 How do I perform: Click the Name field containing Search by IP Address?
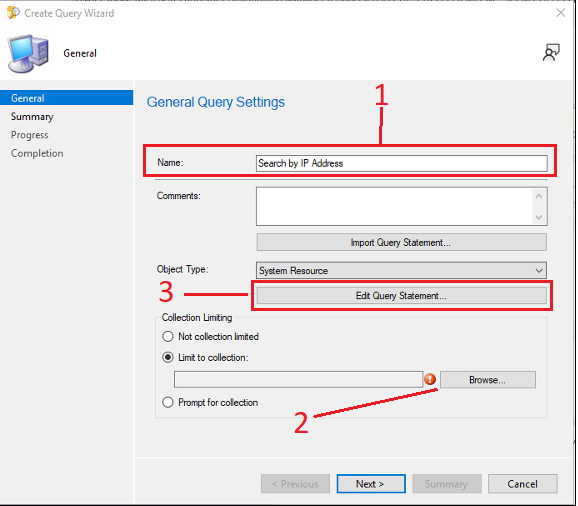click(x=401, y=163)
